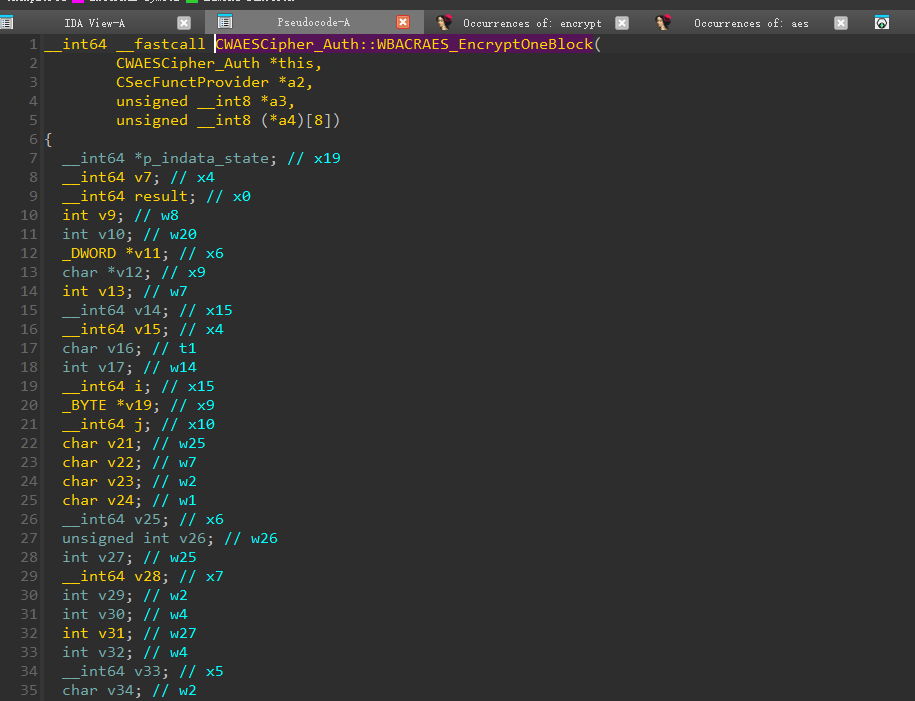Click register comment w26 on line 27
The width and height of the screenshot is (915, 701).
click(264, 538)
